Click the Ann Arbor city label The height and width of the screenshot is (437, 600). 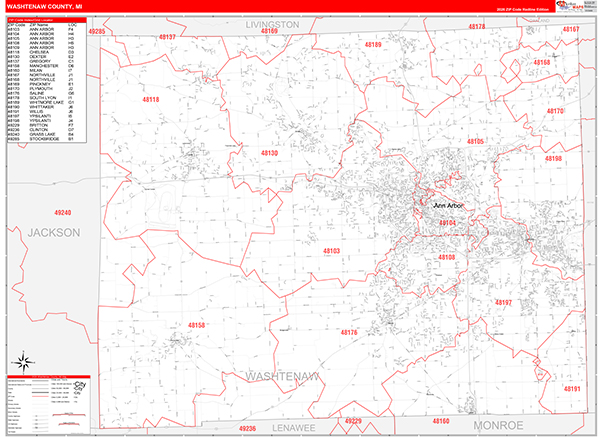448,205
